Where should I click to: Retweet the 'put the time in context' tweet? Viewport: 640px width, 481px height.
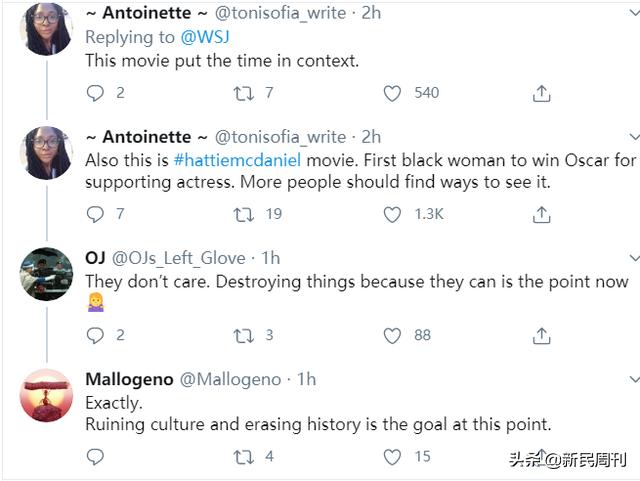tap(242, 93)
